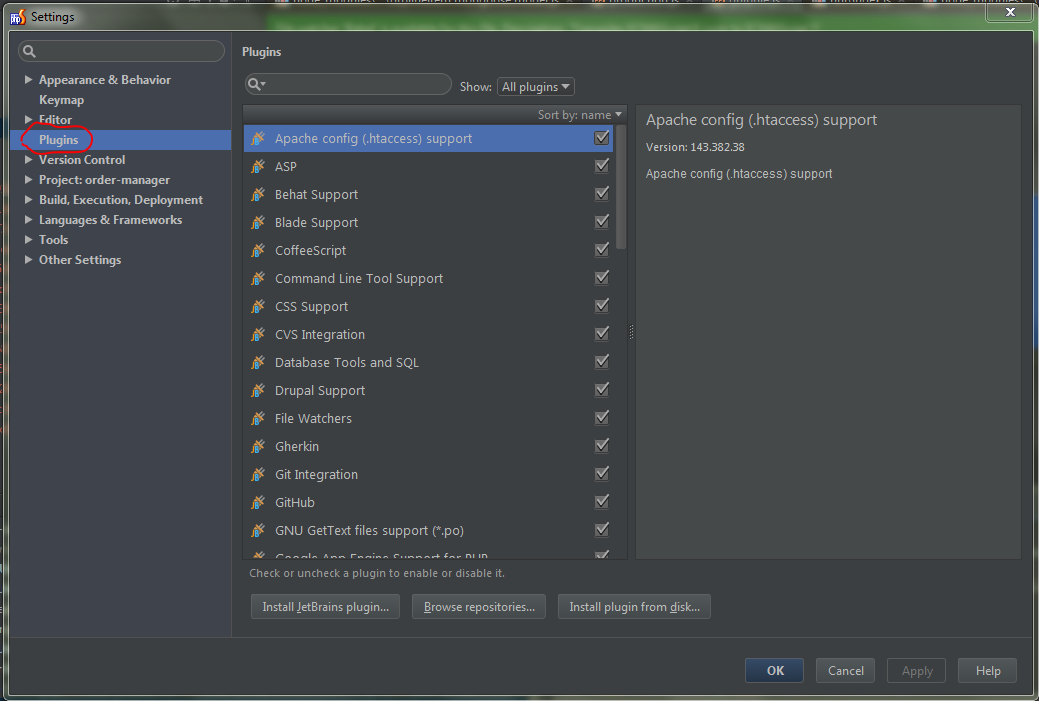
Task: Expand the Version Control arrow
Action: (x=28, y=160)
